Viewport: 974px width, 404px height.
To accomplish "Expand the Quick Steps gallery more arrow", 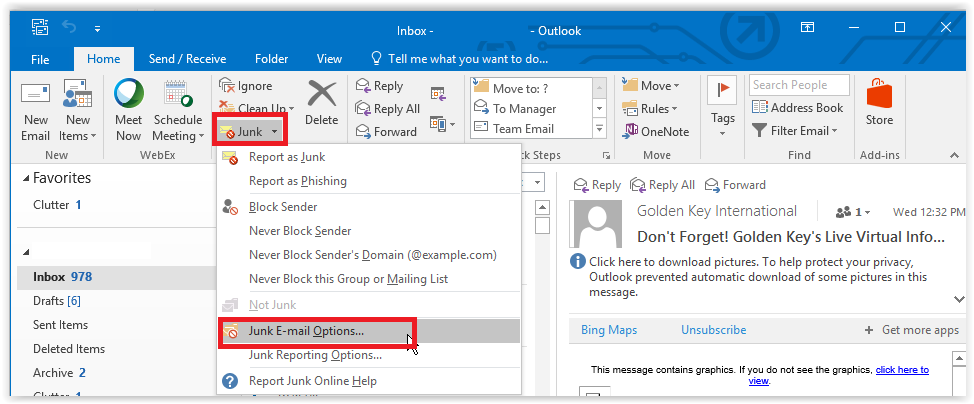I will click(599, 129).
